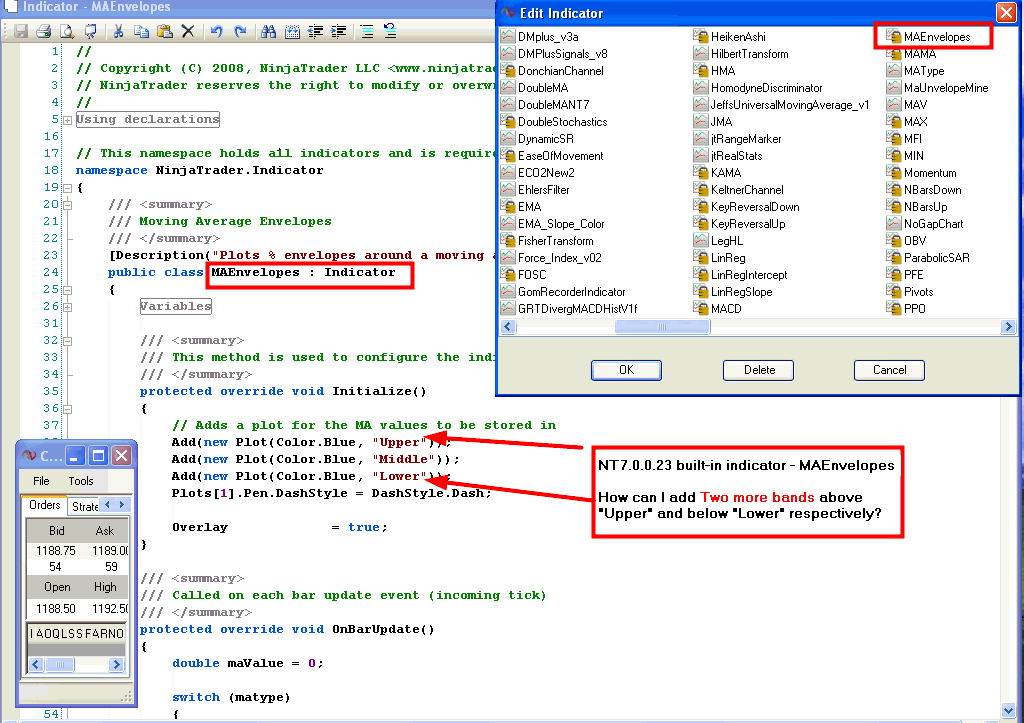Click the NinjaTrader logo in Edit Indicator title
This screenshot has width=1024, height=723.
(508, 12)
